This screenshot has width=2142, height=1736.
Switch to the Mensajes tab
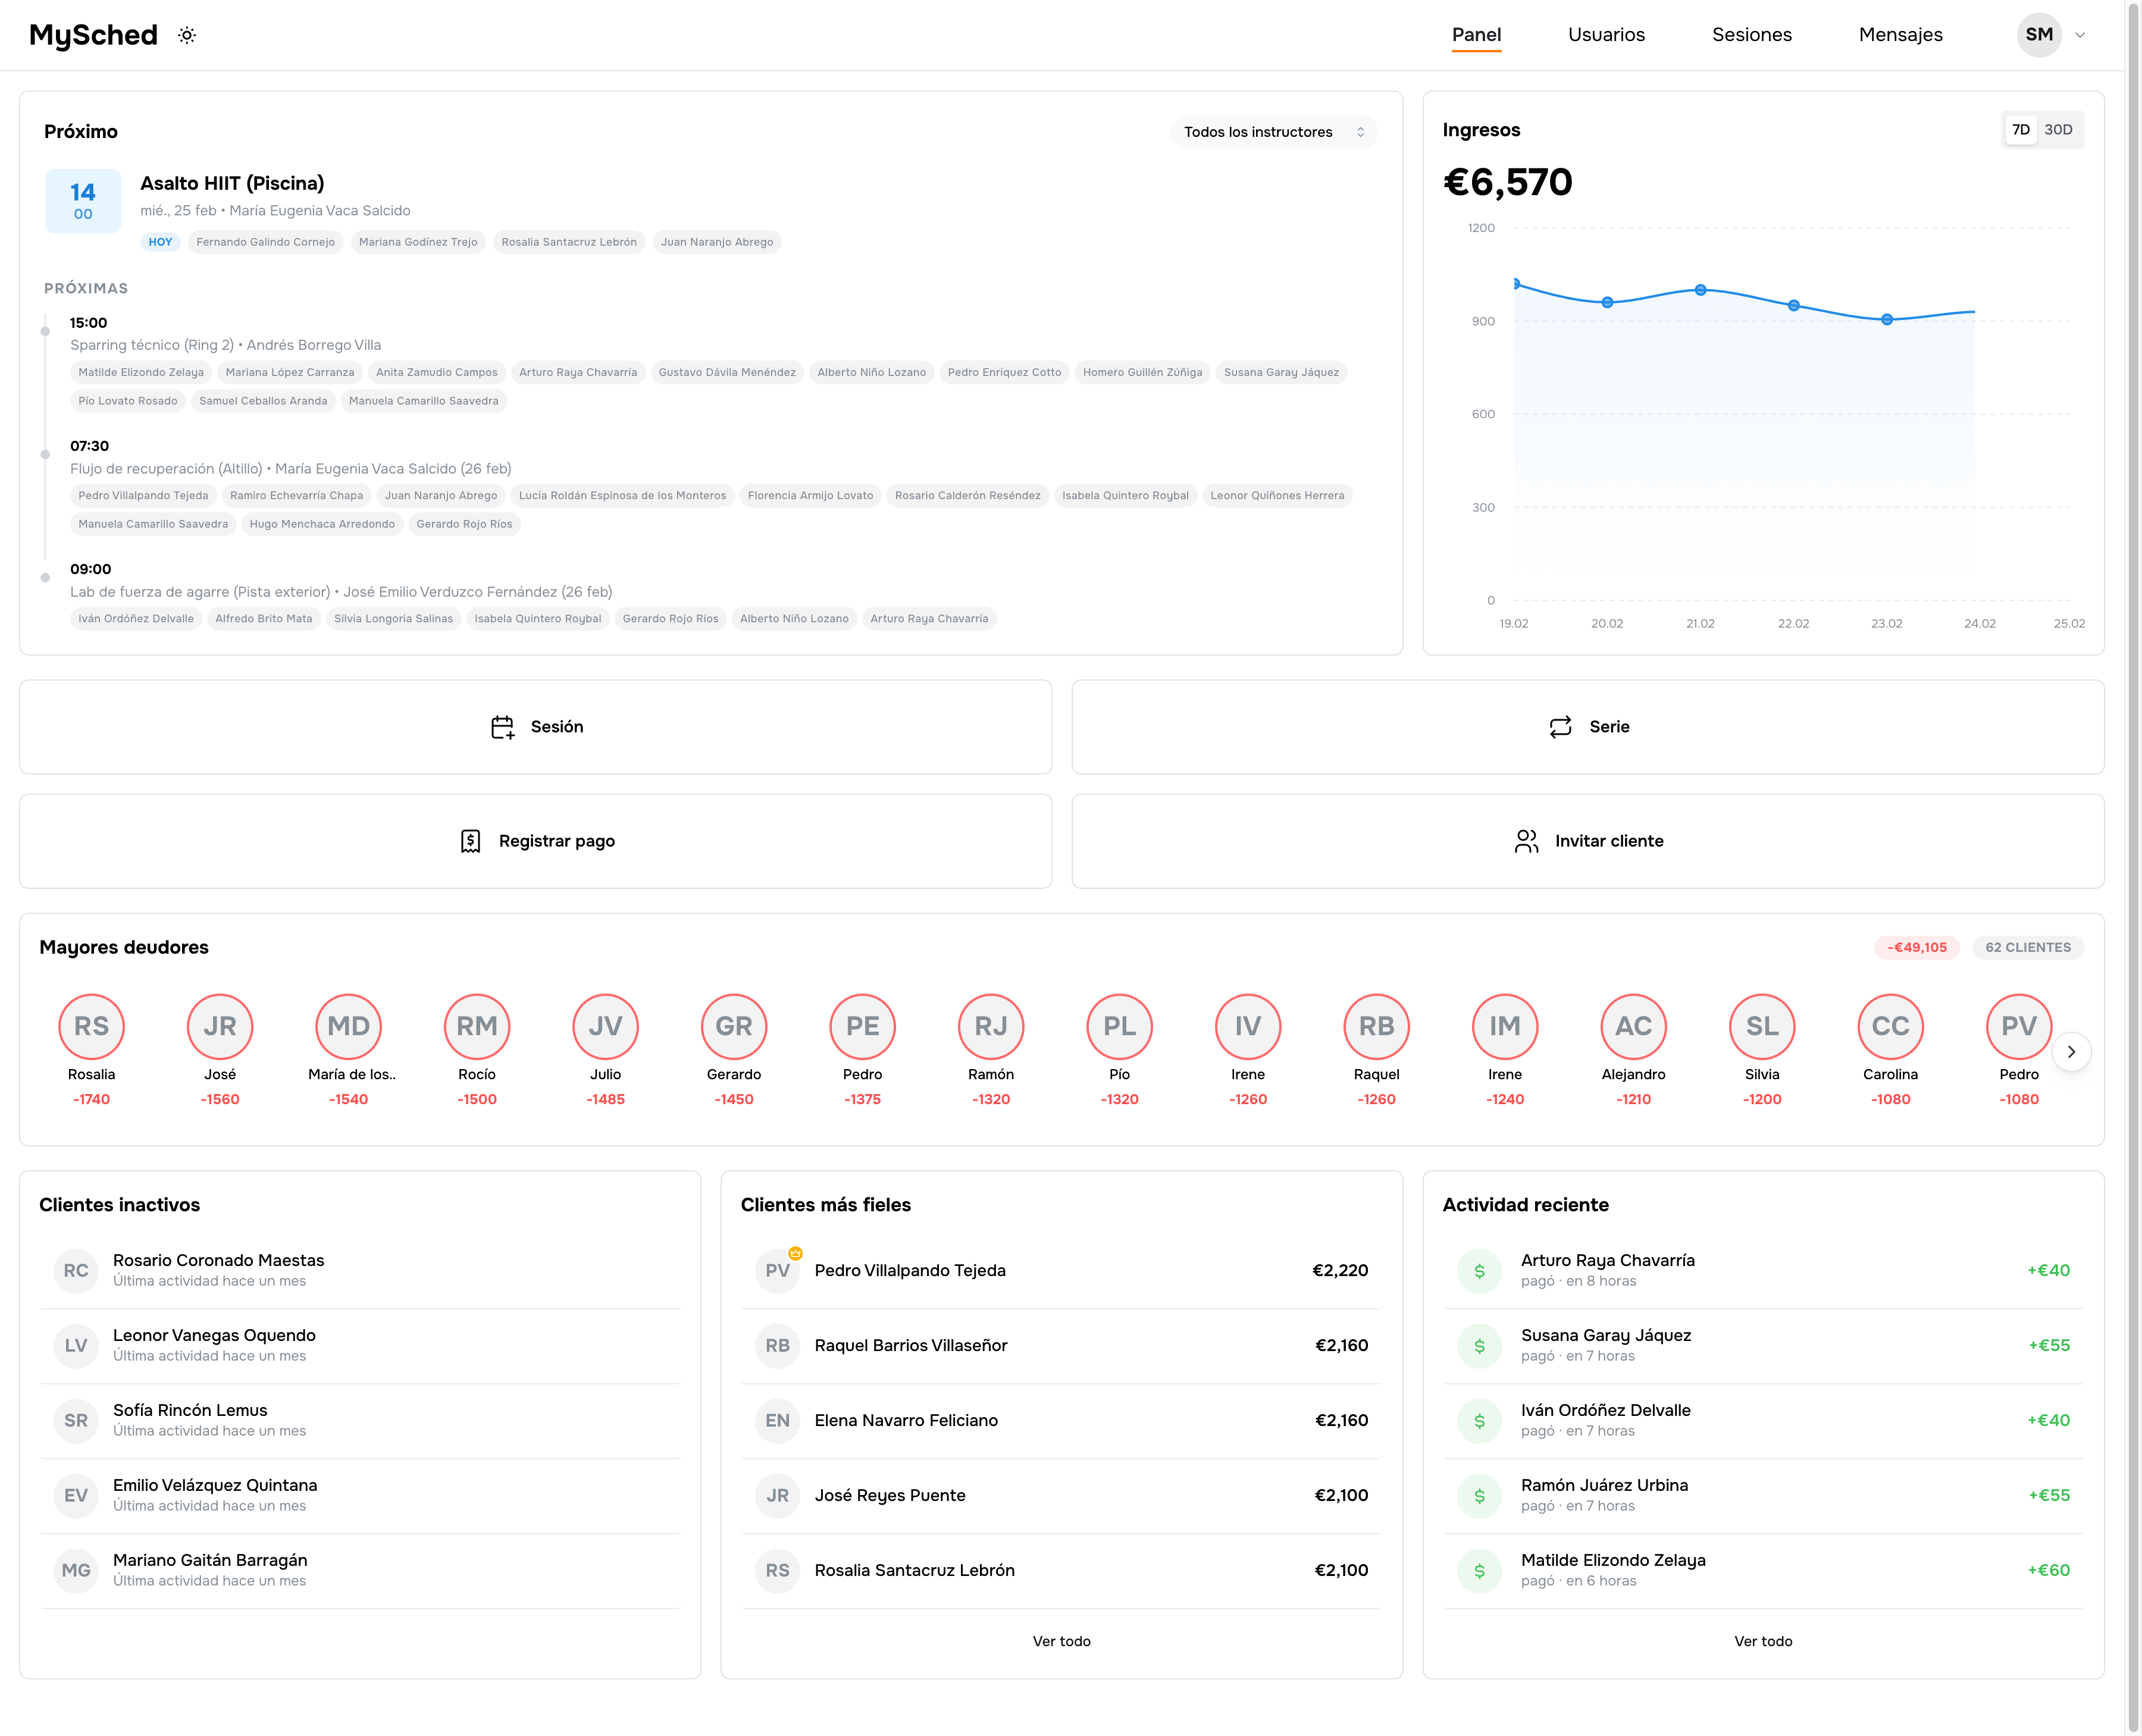tap(1900, 34)
